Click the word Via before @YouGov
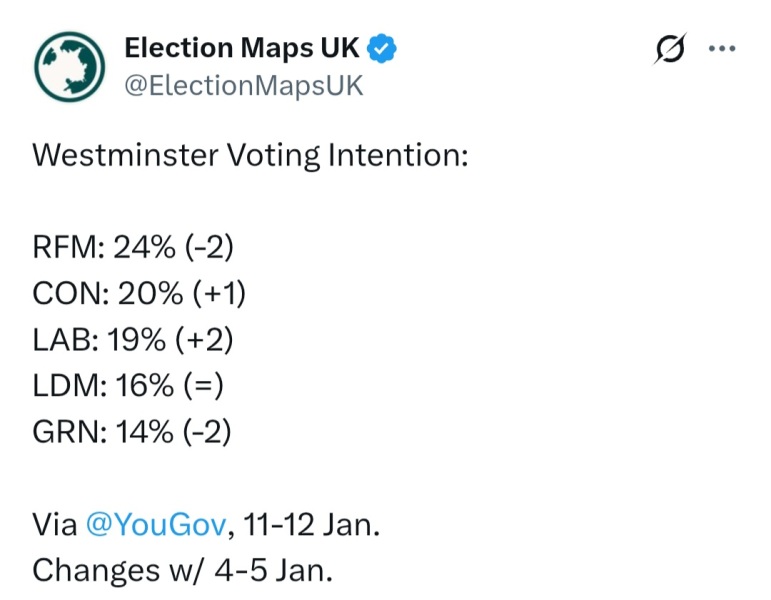 point(54,525)
